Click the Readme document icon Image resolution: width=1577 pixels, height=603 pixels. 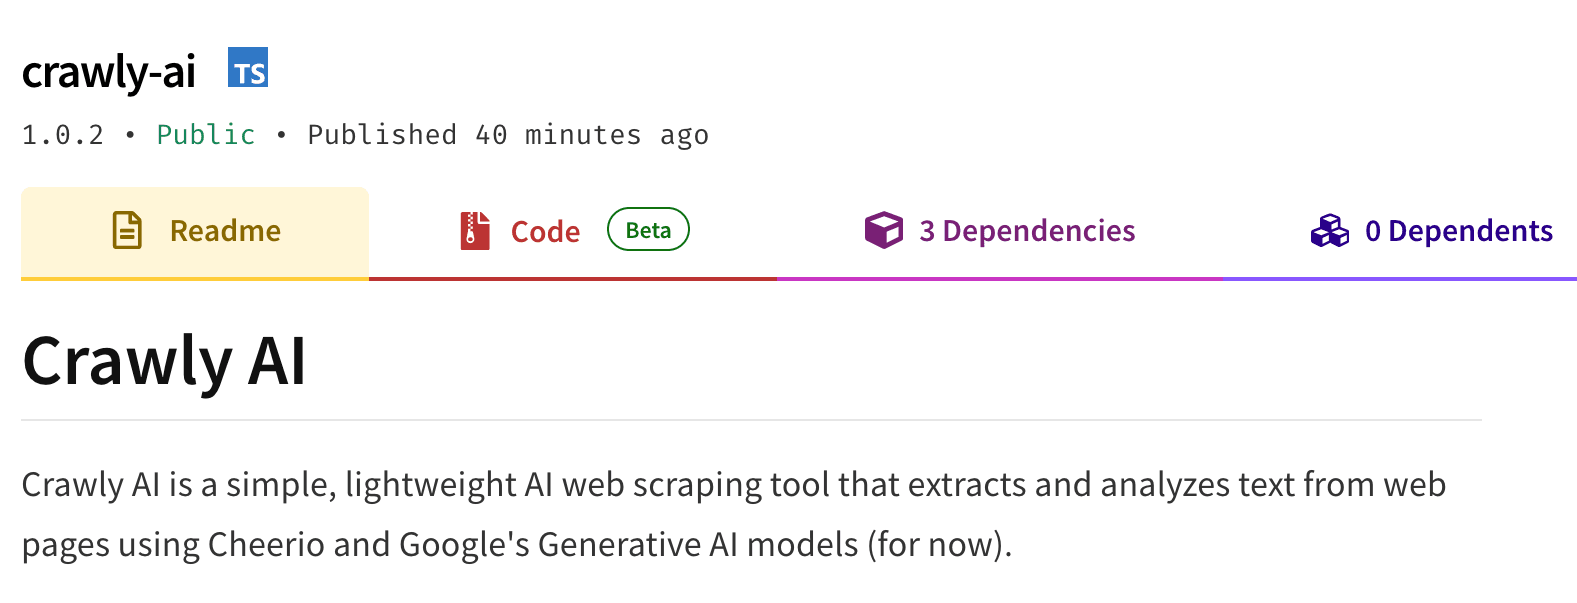[127, 230]
